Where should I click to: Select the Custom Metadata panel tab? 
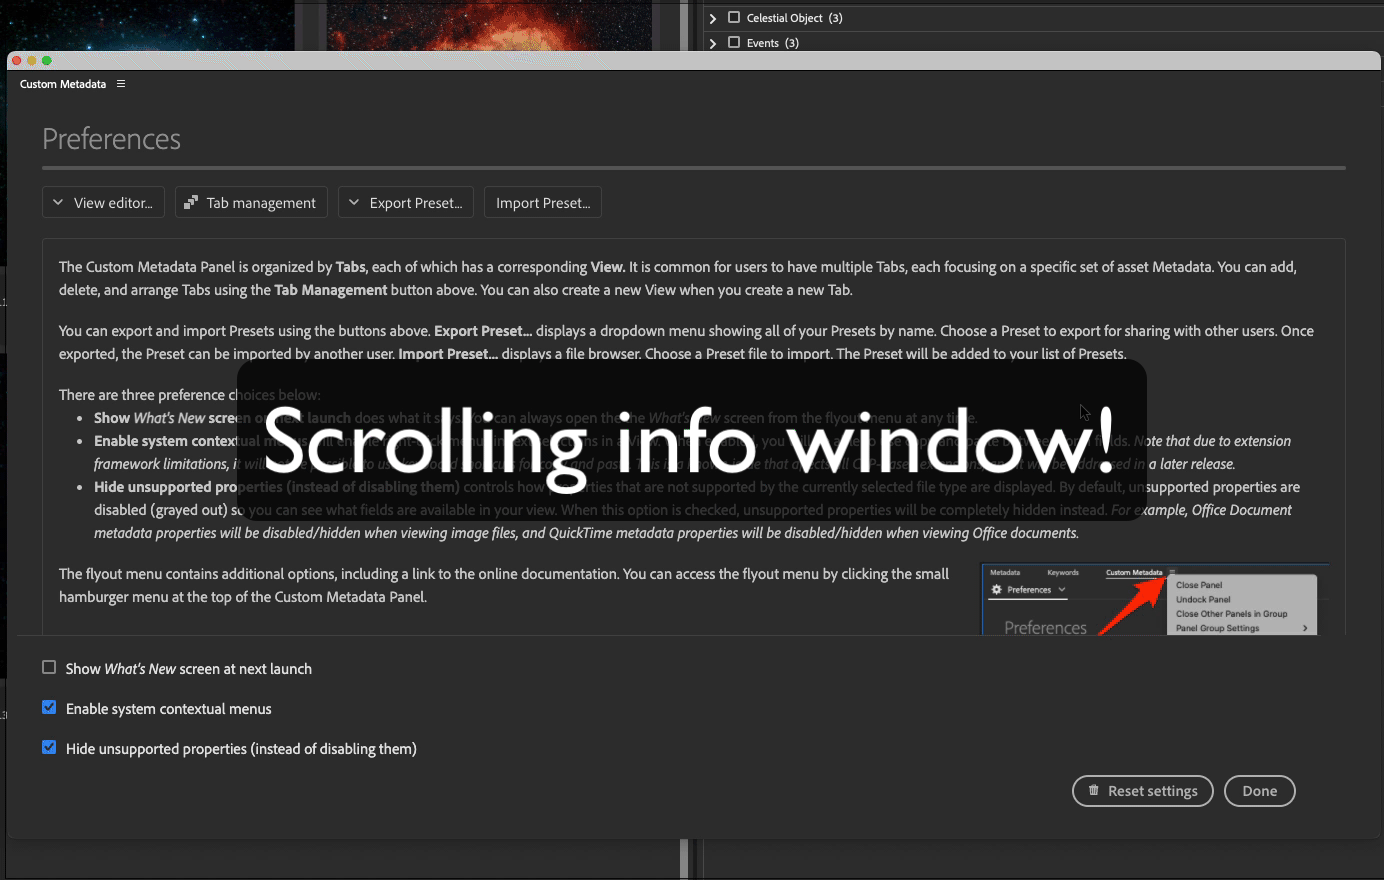pos(63,84)
